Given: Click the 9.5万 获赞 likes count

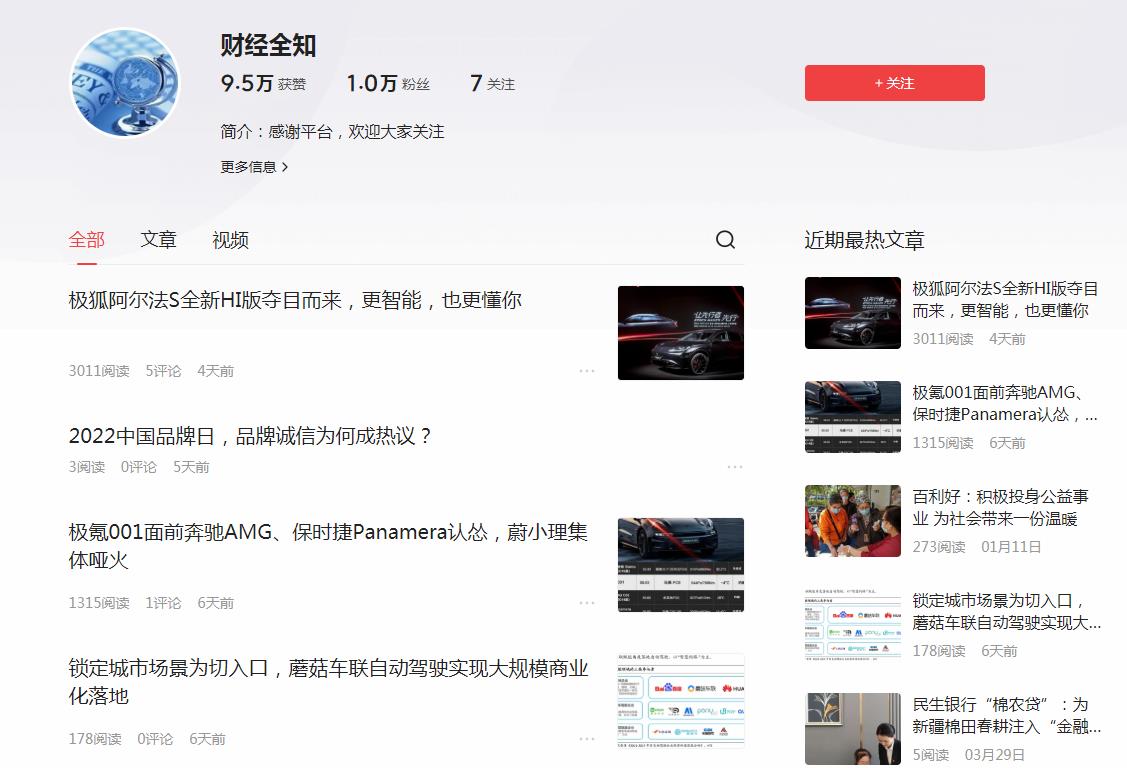Looking at the screenshot, I should pos(263,83).
